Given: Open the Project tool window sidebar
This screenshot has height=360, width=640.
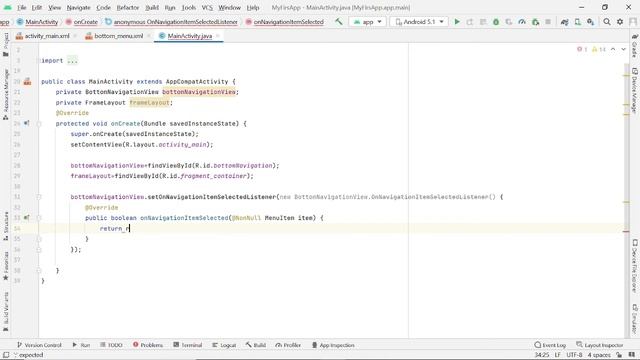Looking at the screenshot, I should click(6, 44).
